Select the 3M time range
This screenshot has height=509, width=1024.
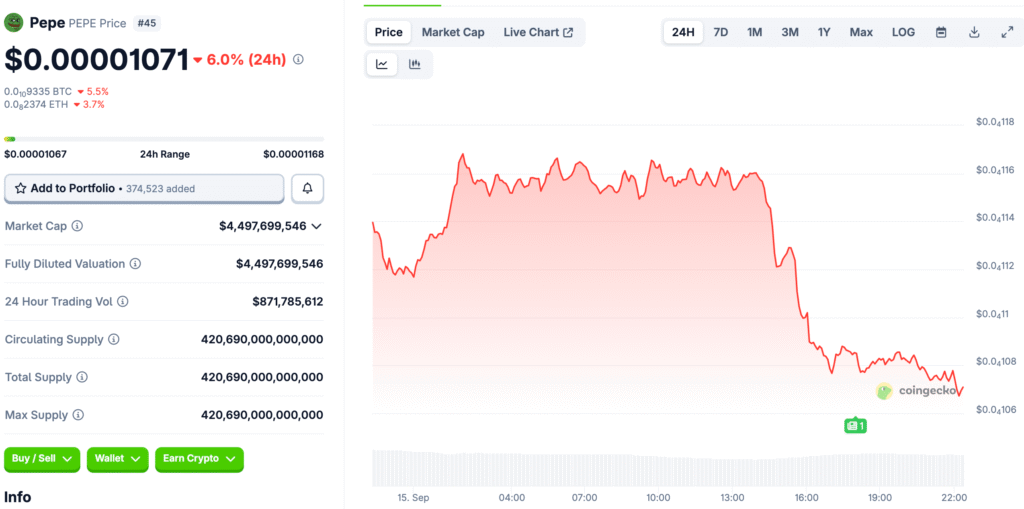click(x=790, y=32)
